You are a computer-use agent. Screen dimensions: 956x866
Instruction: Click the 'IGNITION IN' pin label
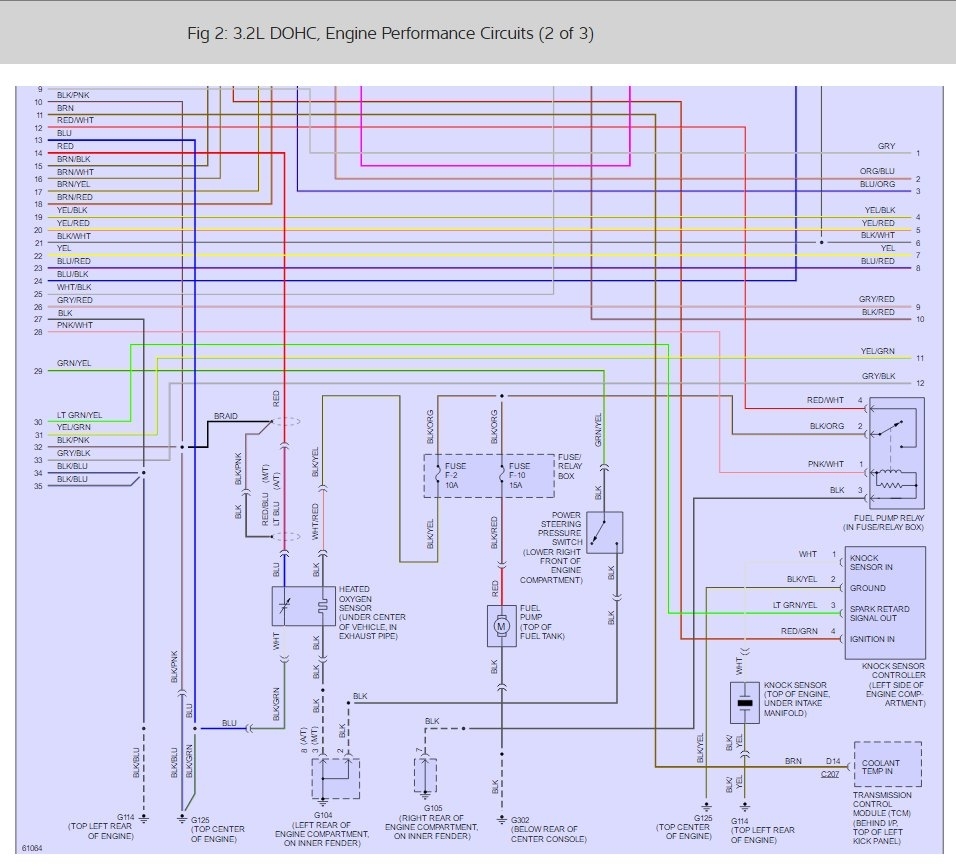(872, 639)
